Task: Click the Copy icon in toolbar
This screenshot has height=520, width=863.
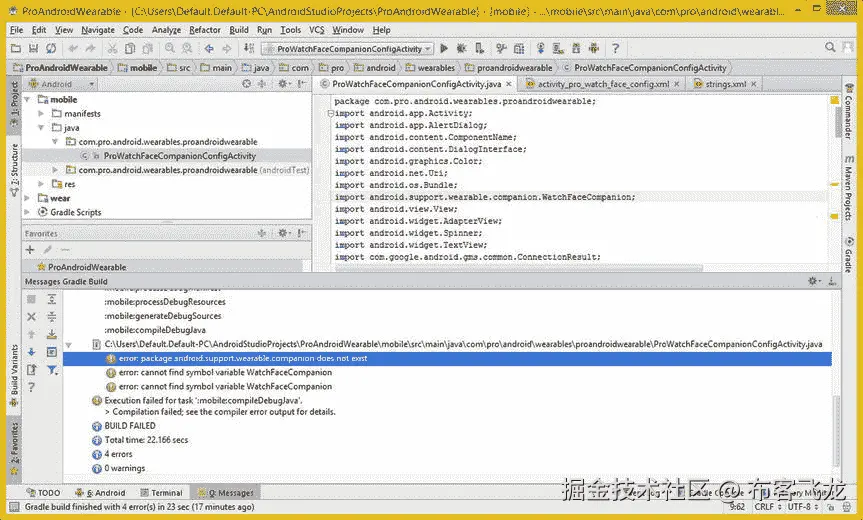Action: 130,48
